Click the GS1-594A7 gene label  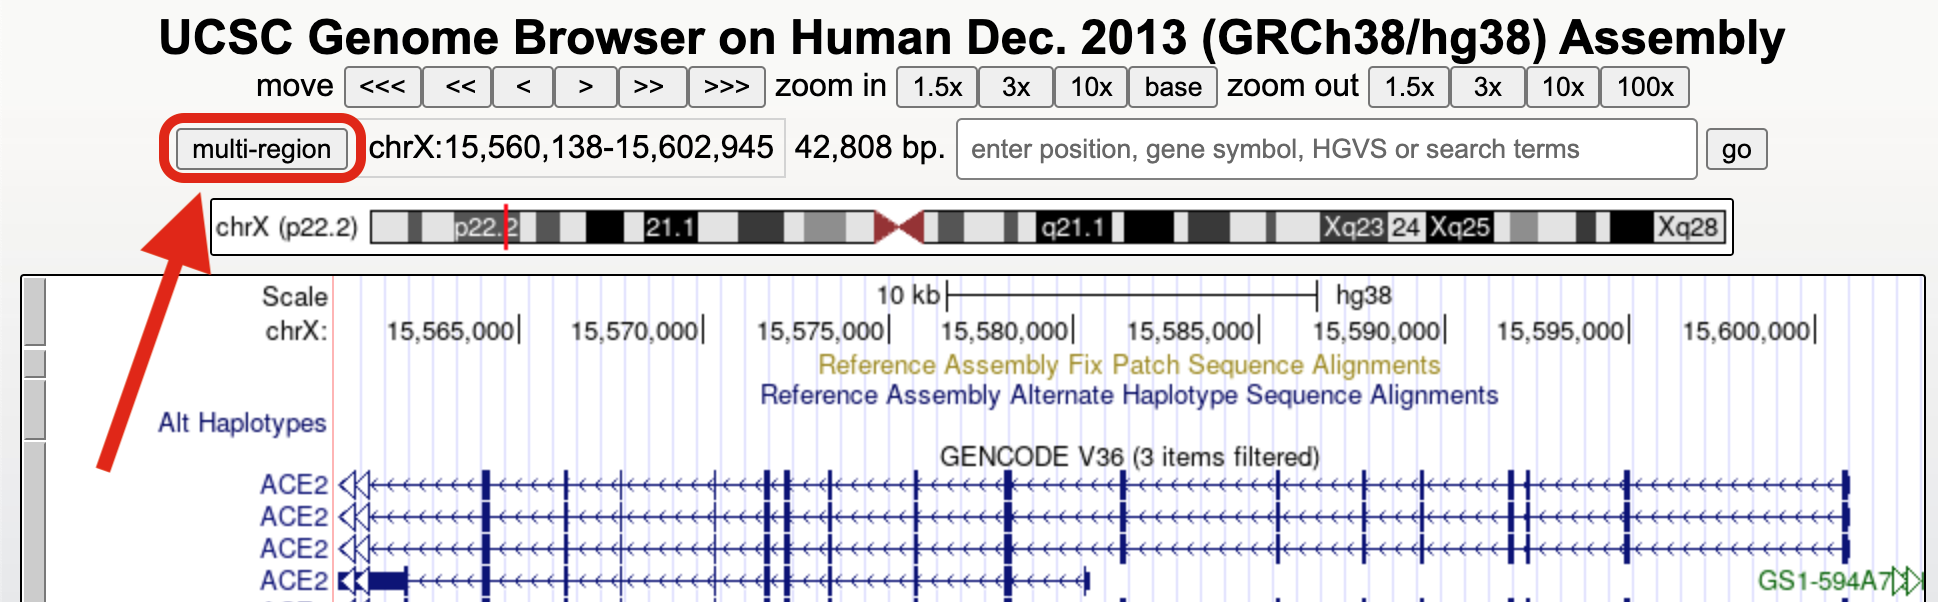(1823, 581)
